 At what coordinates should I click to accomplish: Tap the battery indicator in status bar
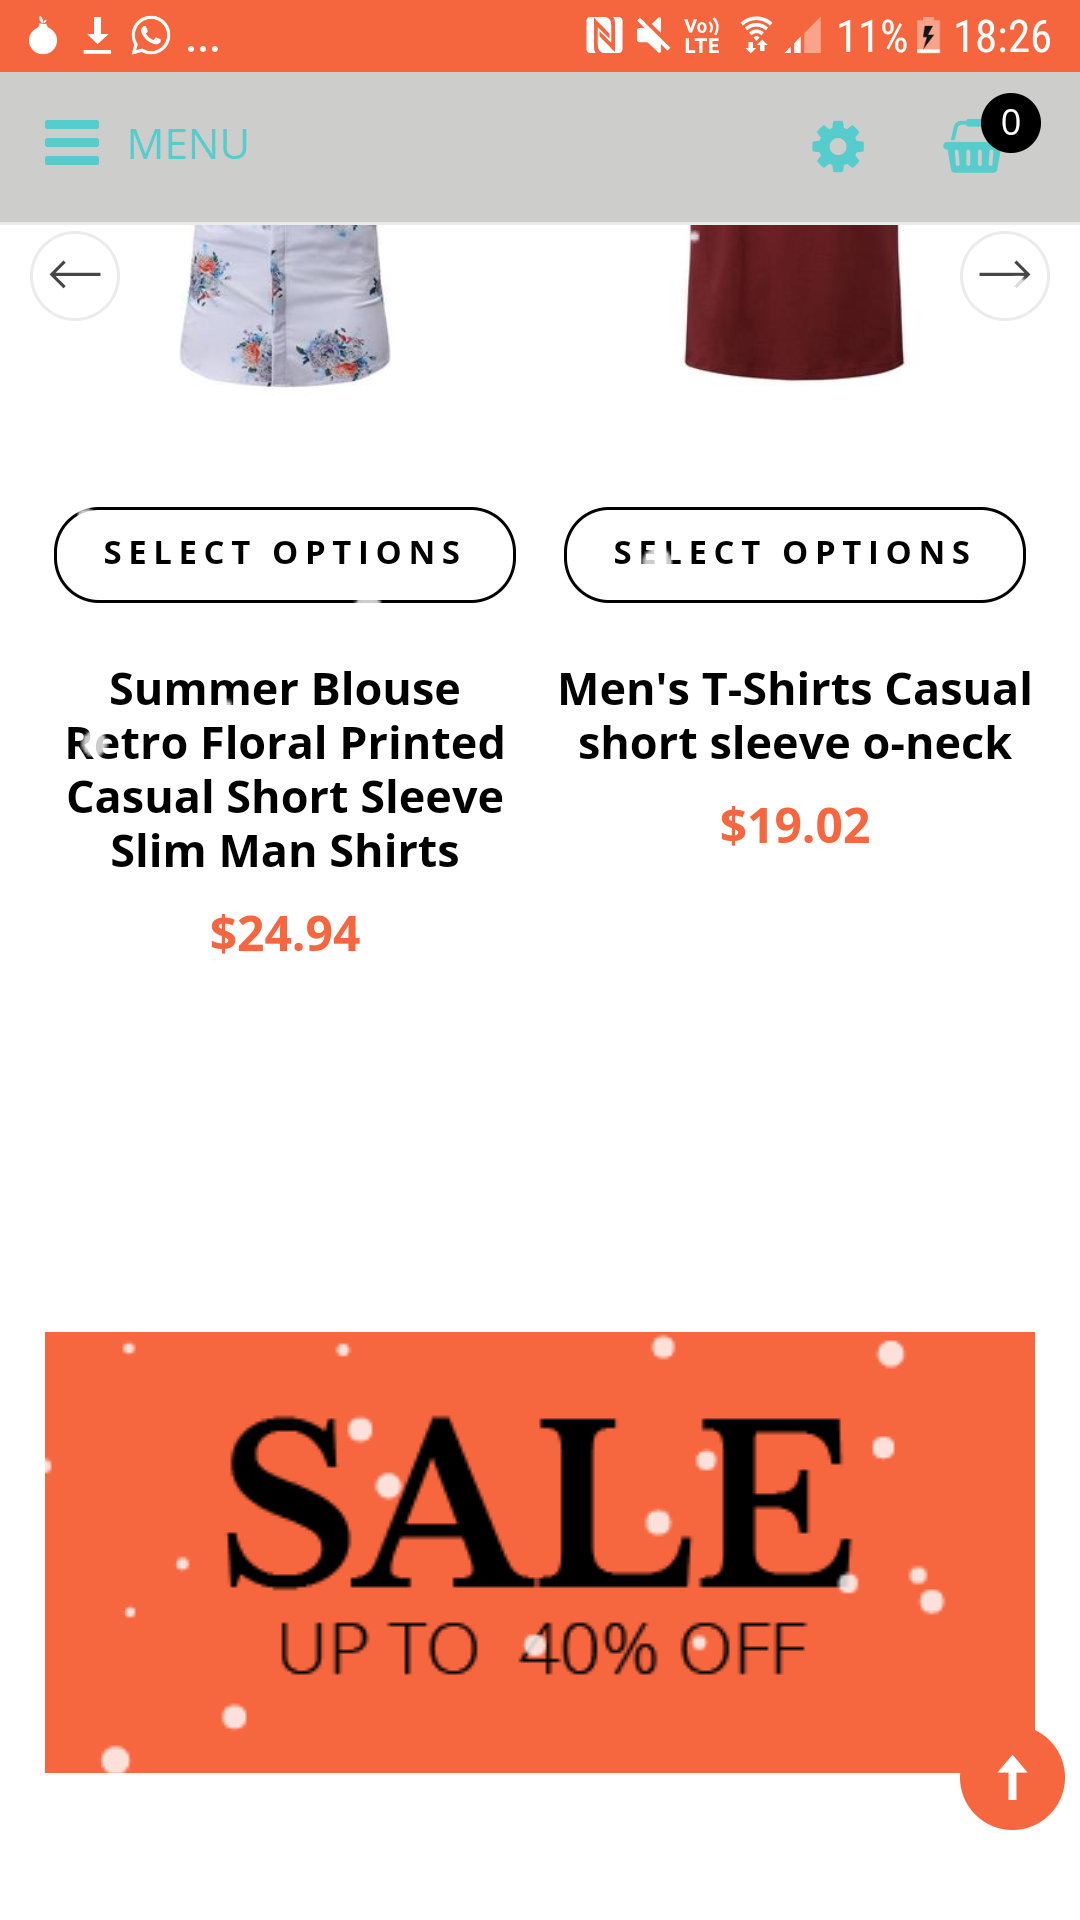929,37
